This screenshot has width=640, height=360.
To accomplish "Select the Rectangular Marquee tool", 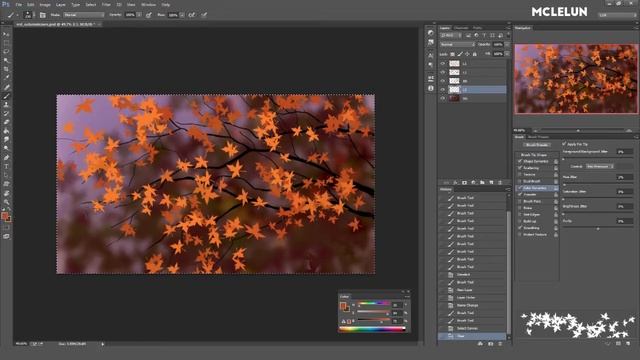I will (x=6, y=43).
